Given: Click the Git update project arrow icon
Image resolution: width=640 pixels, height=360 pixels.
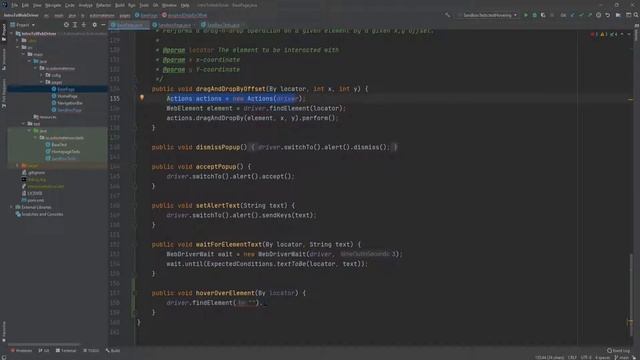Looking at the screenshot, I should [x=572, y=15].
